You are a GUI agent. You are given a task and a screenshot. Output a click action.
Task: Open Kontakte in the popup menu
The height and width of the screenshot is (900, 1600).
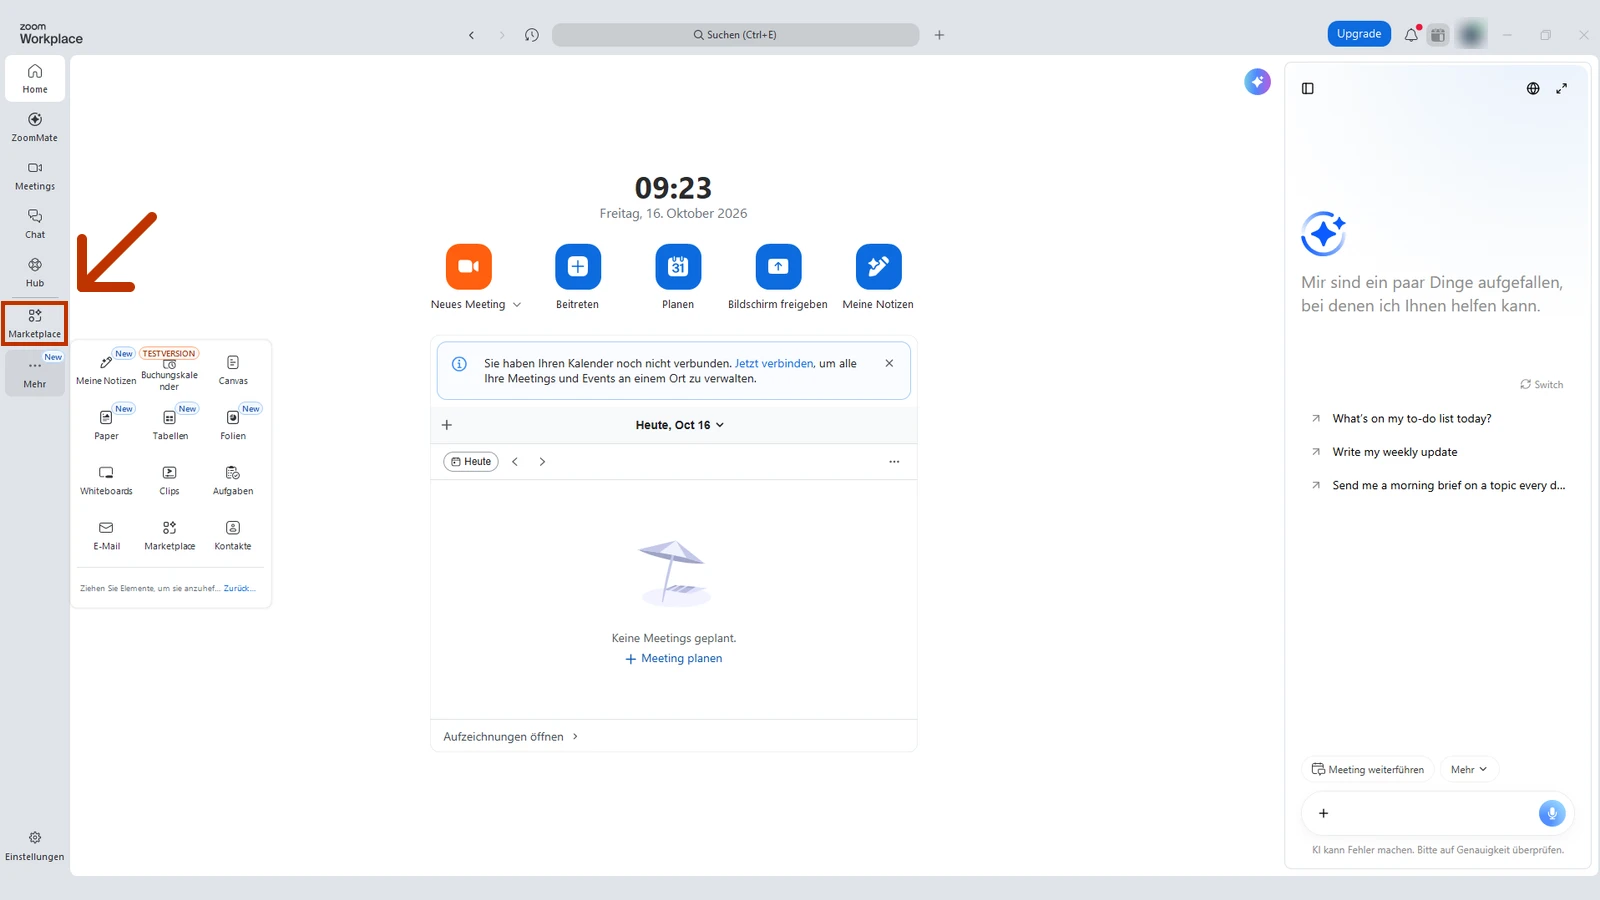pyautogui.click(x=233, y=535)
